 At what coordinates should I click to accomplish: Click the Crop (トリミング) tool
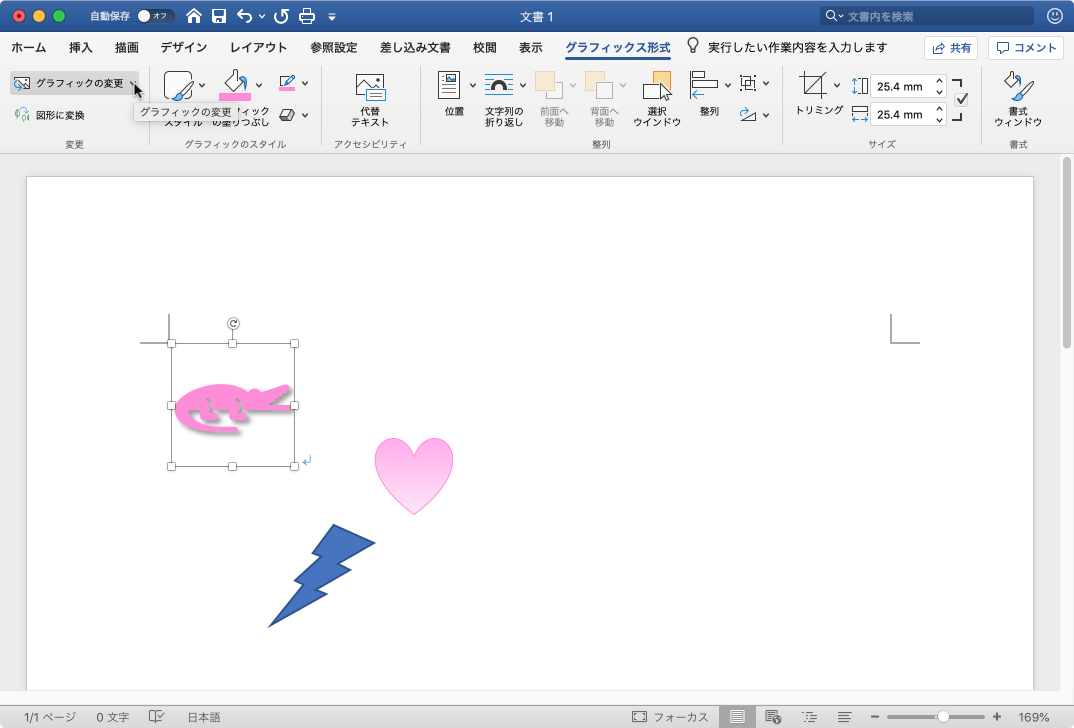(x=814, y=86)
